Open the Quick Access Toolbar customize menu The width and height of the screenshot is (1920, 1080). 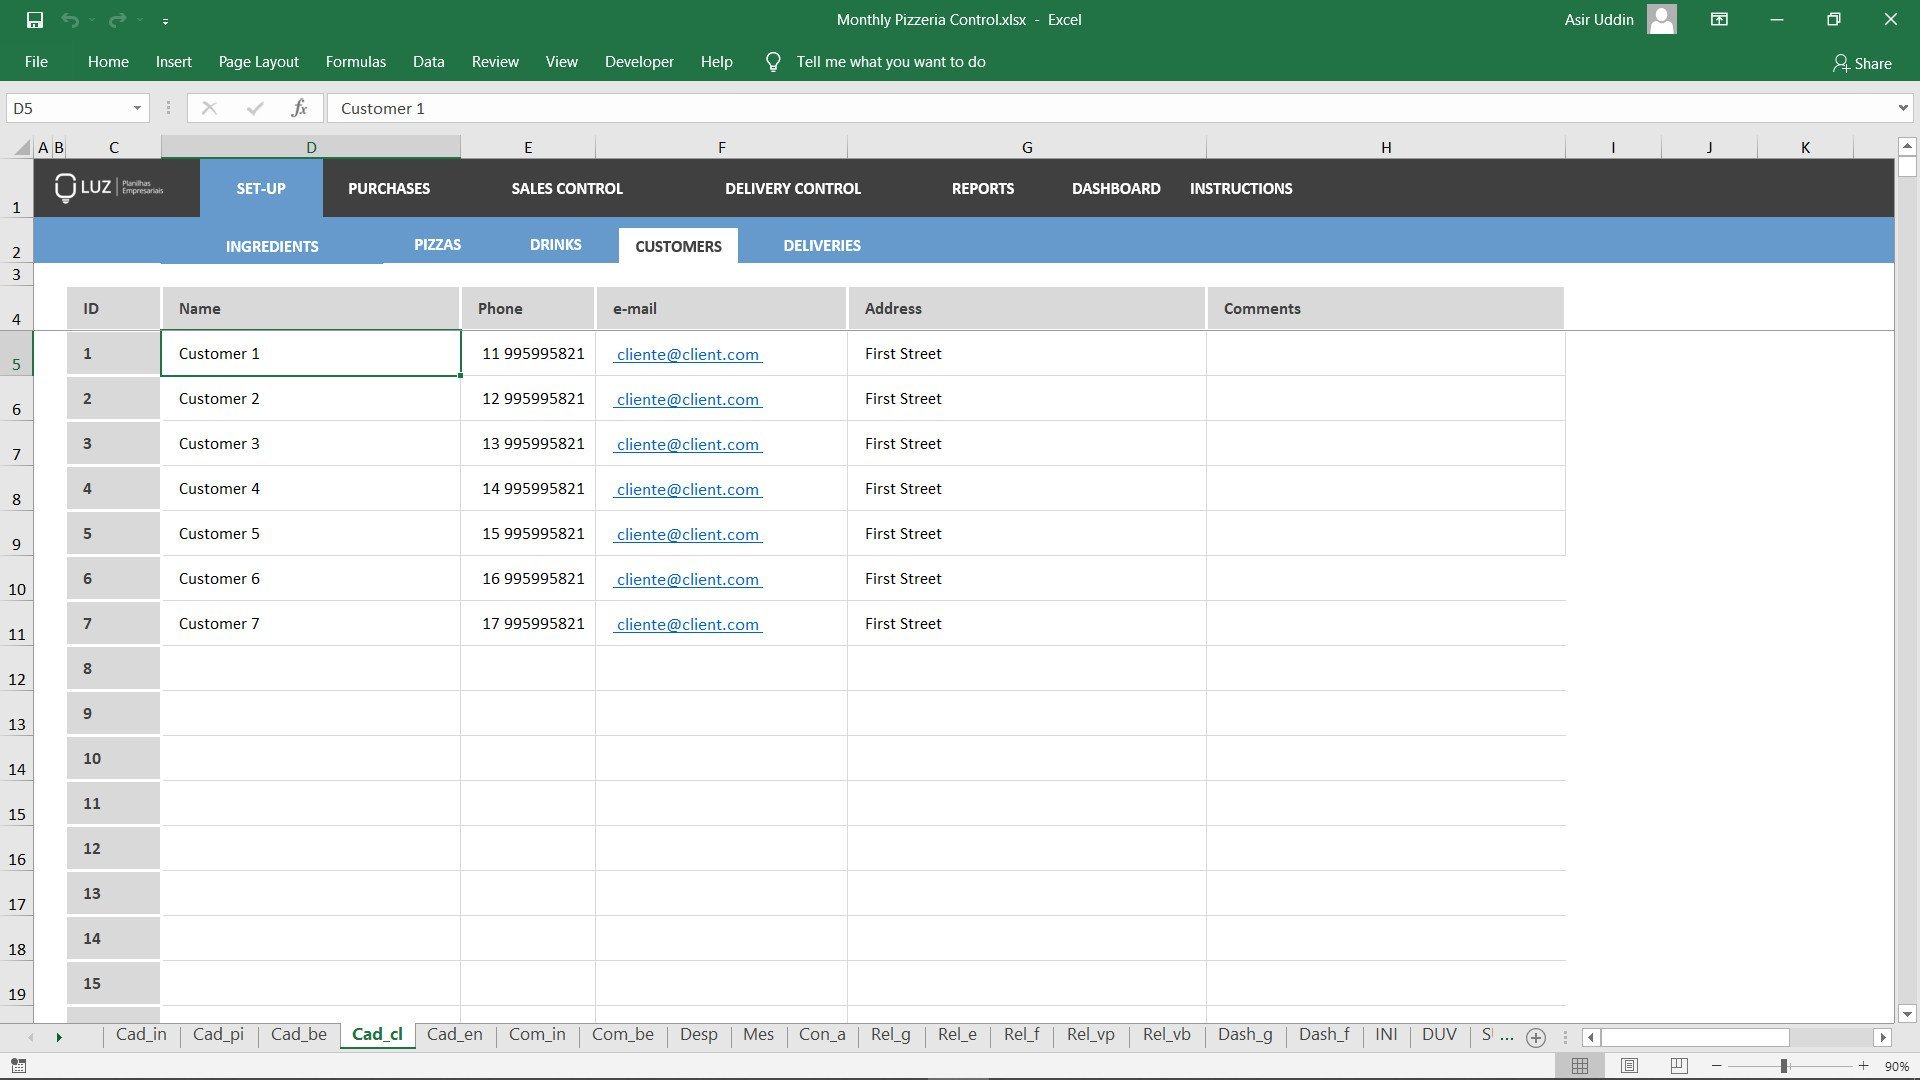tap(165, 19)
